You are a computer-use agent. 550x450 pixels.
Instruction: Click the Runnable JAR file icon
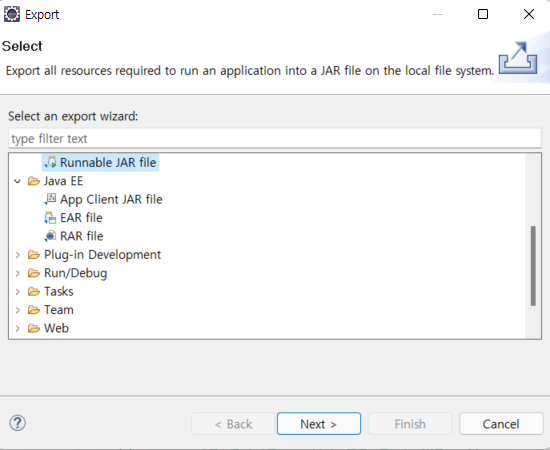(50, 162)
